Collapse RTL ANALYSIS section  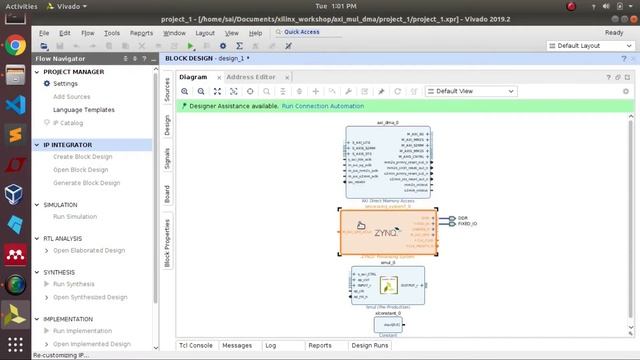click(x=37, y=238)
